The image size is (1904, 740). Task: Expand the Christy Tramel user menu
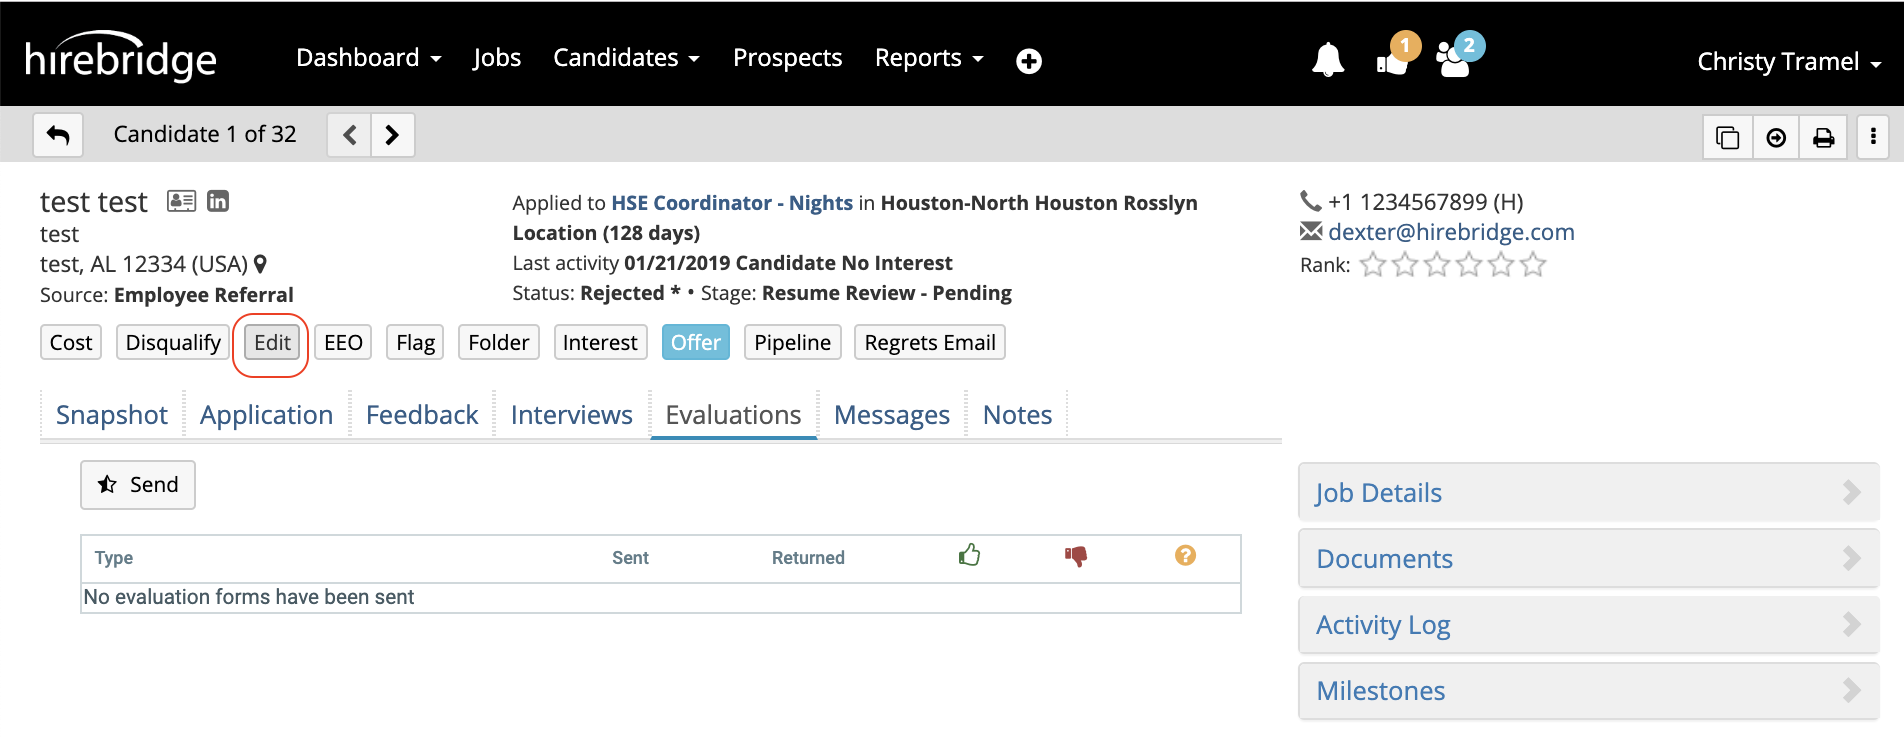click(x=1788, y=62)
